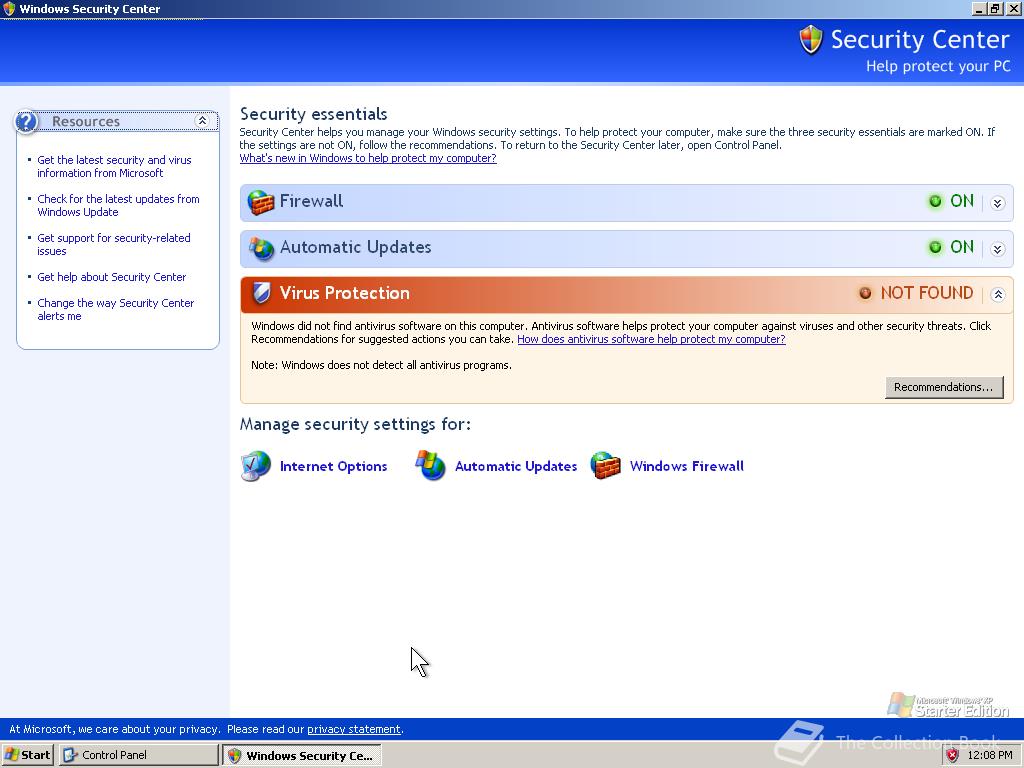Open 'Change the way Security Center alerts me'
The image size is (1024, 768).
(x=116, y=310)
